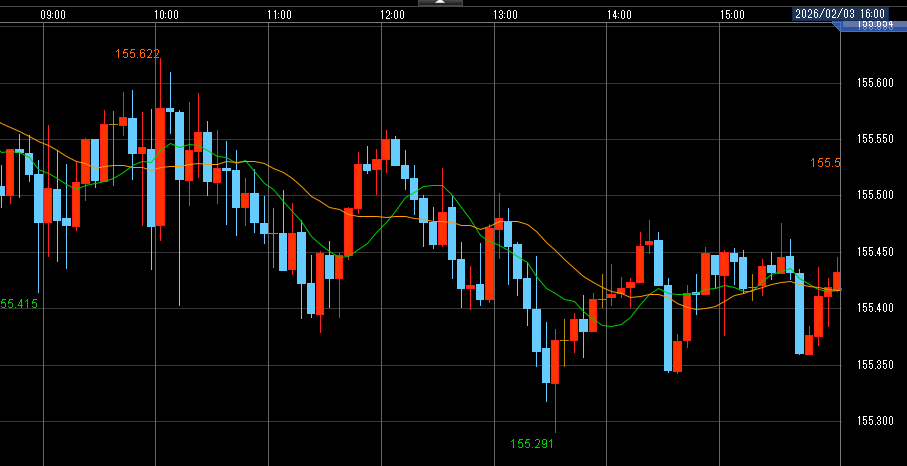Click the 155.300 price axis label
Image resolution: width=907 pixels, height=466 pixels.
click(x=875, y=421)
